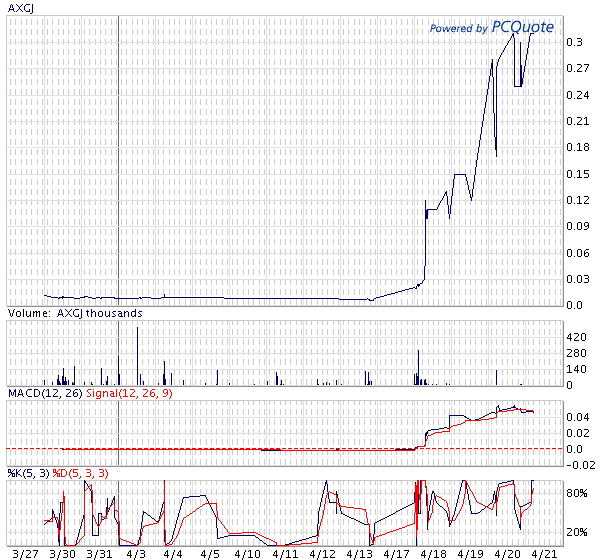Click the 4/17 date label

click(396, 554)
